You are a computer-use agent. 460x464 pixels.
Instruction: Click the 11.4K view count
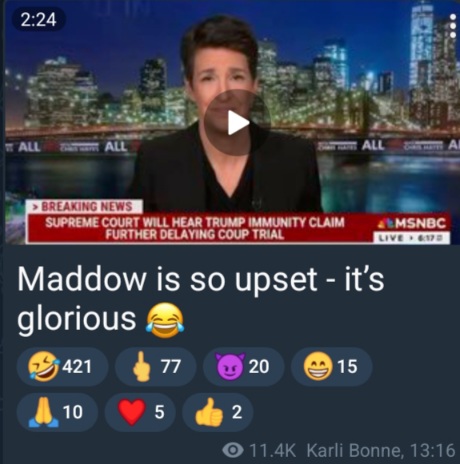tap(272, 450)
